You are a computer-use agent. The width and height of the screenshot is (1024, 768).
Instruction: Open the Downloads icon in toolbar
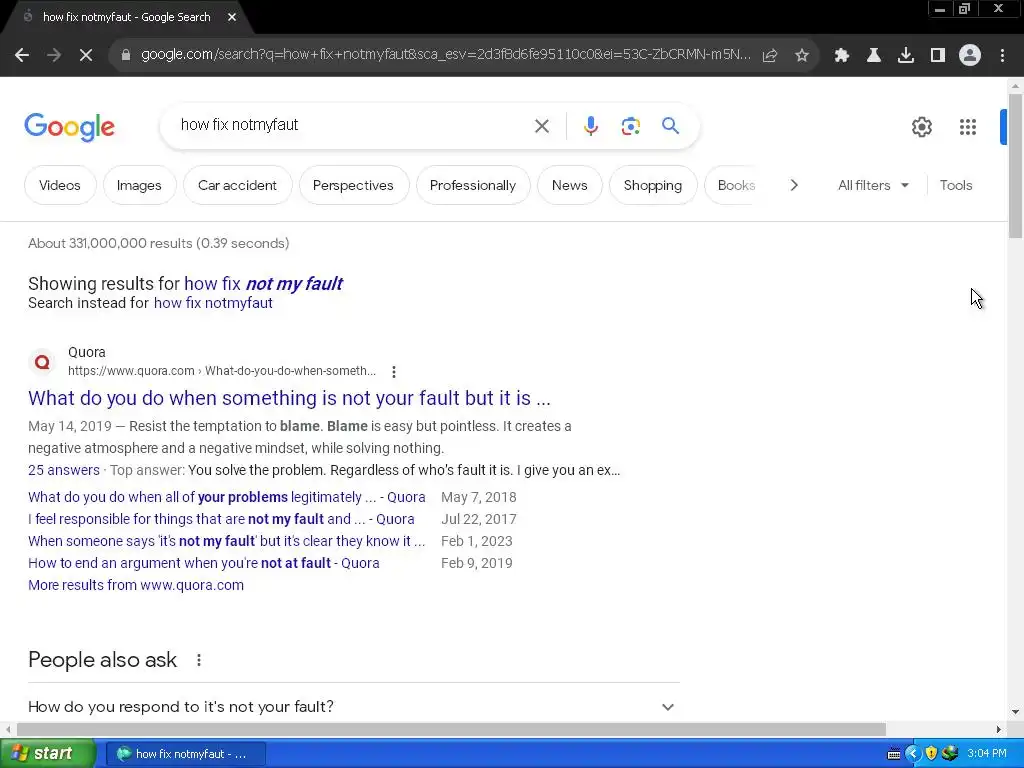(906, 56)
